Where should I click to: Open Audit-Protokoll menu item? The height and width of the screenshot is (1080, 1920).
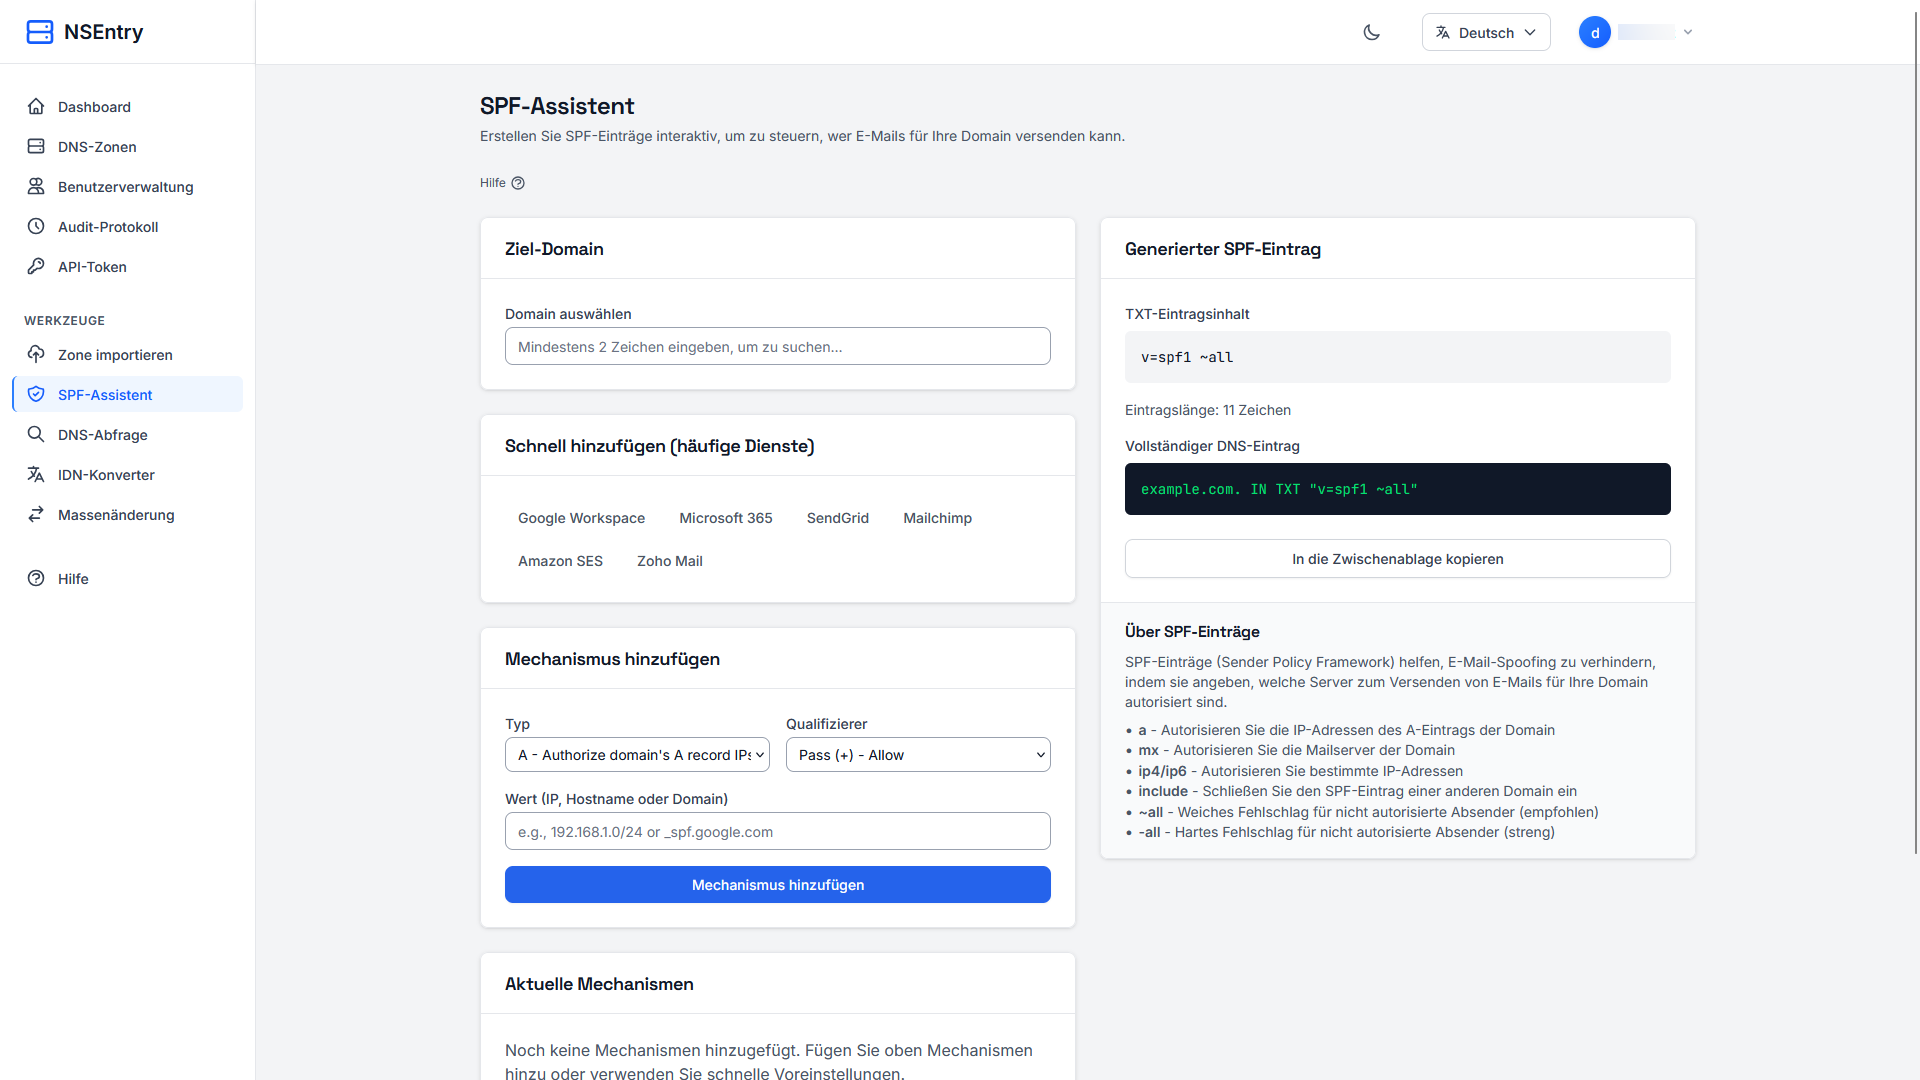pos(127,226)
